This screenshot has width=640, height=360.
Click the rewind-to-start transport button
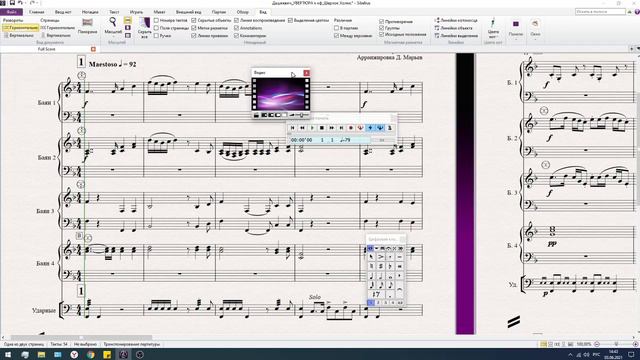pos(292,128)
